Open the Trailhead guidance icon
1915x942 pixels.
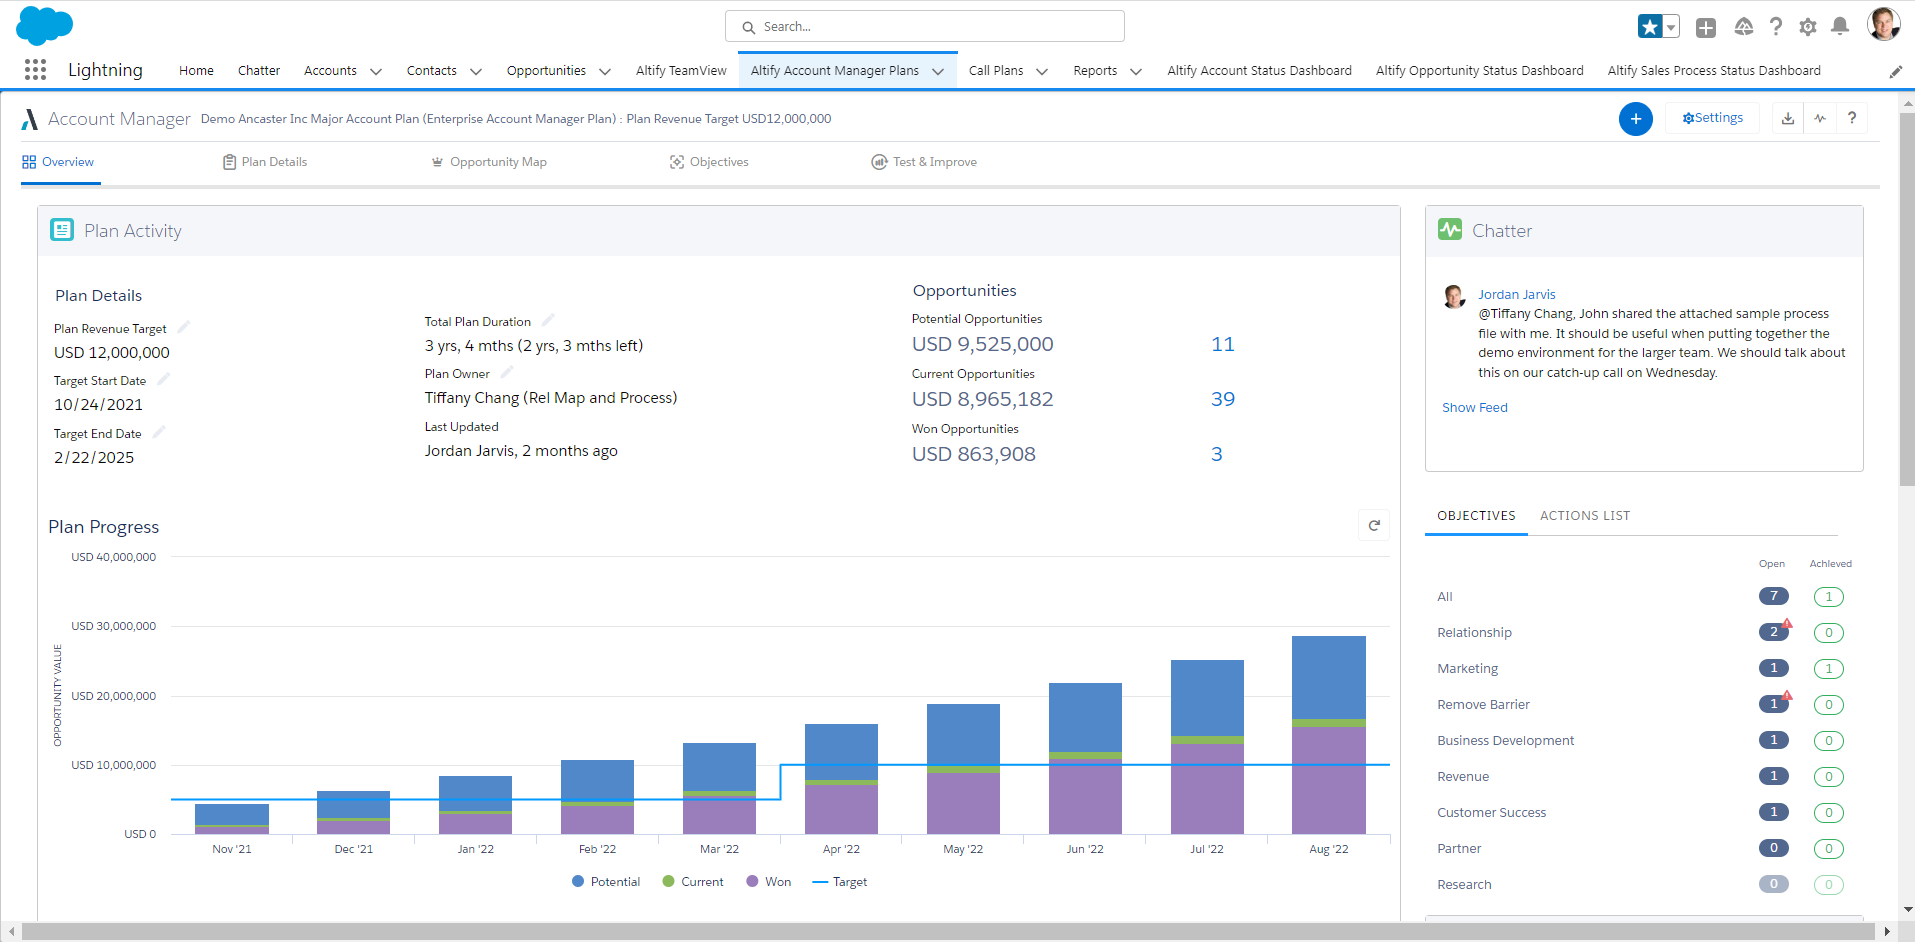1744,26
